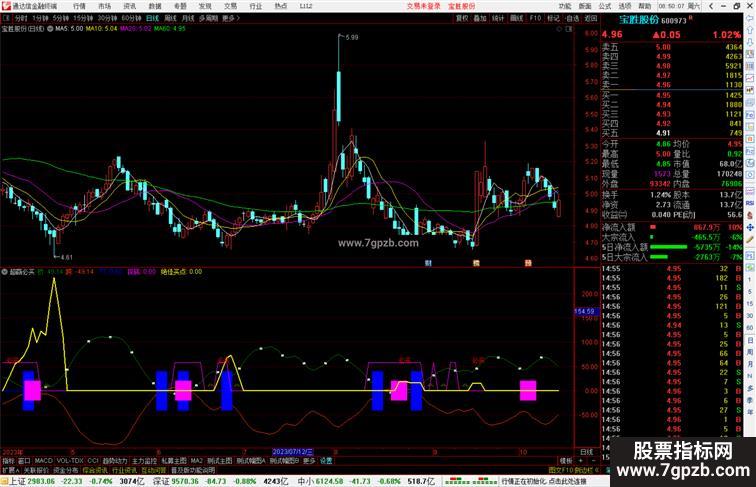The height and width of the screenshot is (487, 756).
Task: Click the blue event marker under the chart
Action: coord(428,263)
